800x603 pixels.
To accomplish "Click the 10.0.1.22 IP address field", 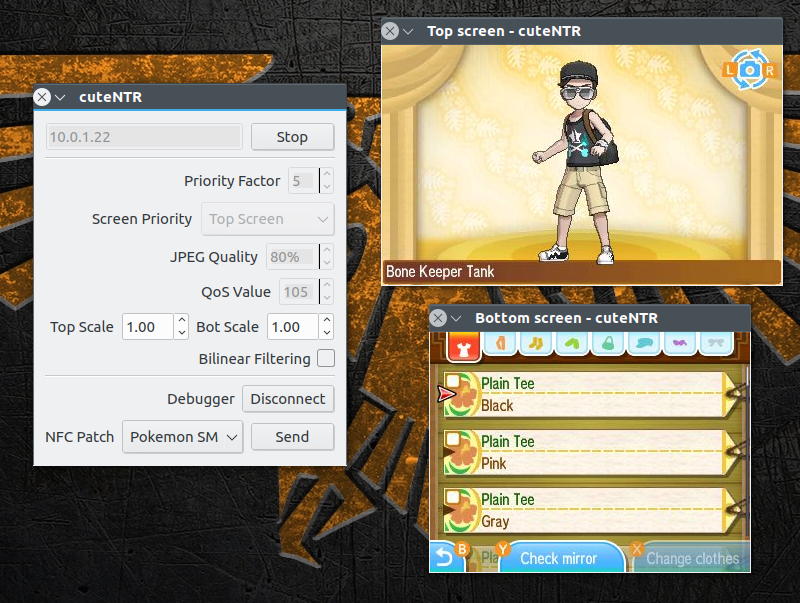I will [x=144, y=137].
